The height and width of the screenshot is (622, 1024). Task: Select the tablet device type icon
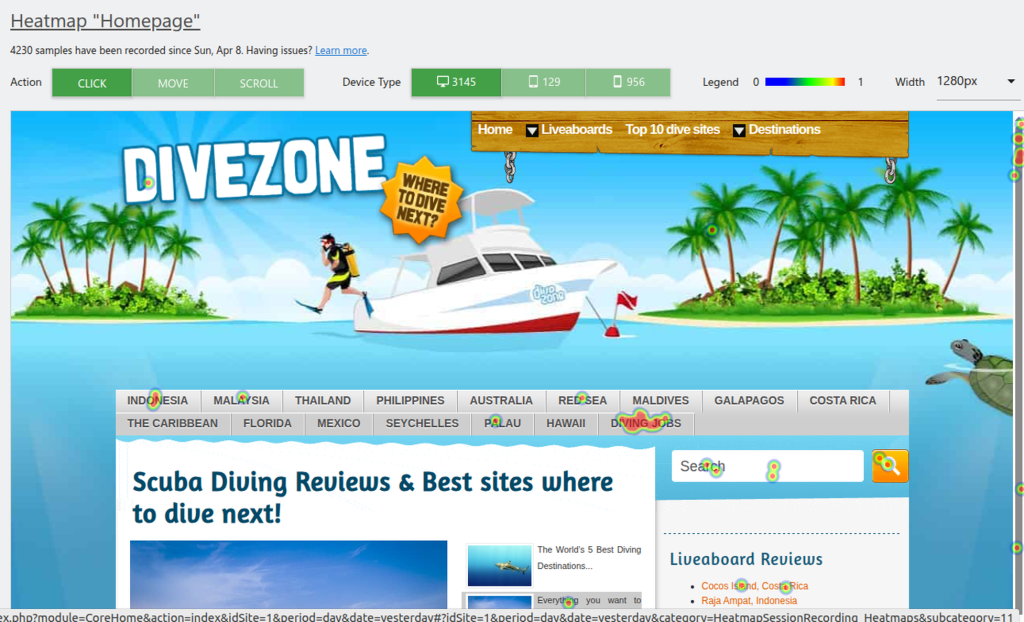(533, 82)
